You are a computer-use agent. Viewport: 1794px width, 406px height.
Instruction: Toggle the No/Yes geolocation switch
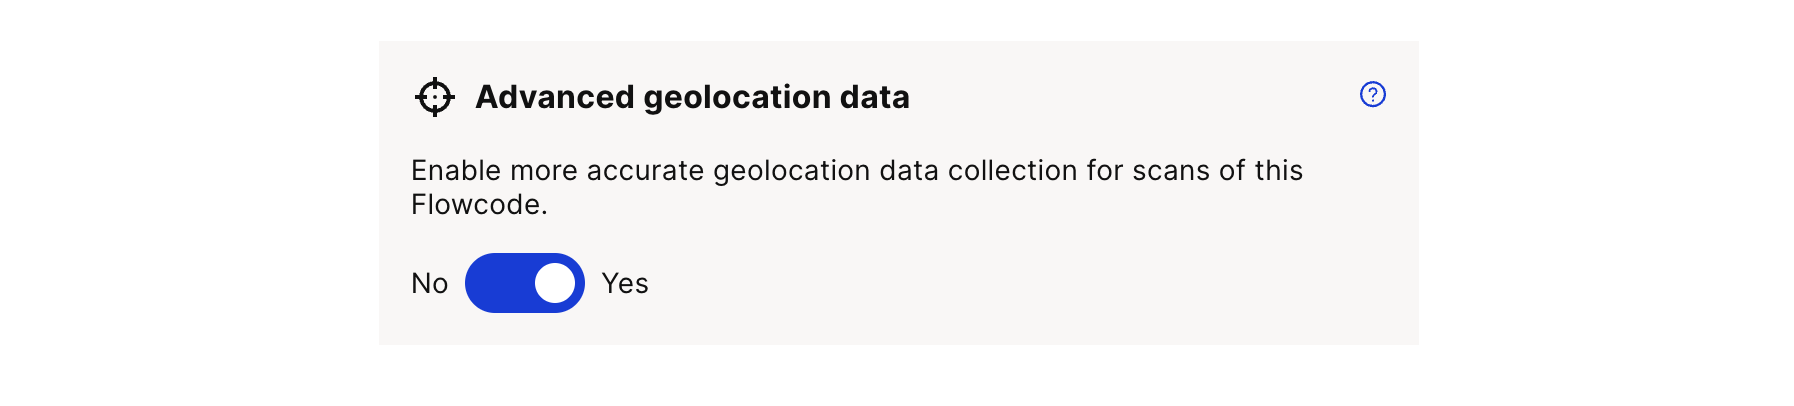pyautogui.click(x=525, y=283)
